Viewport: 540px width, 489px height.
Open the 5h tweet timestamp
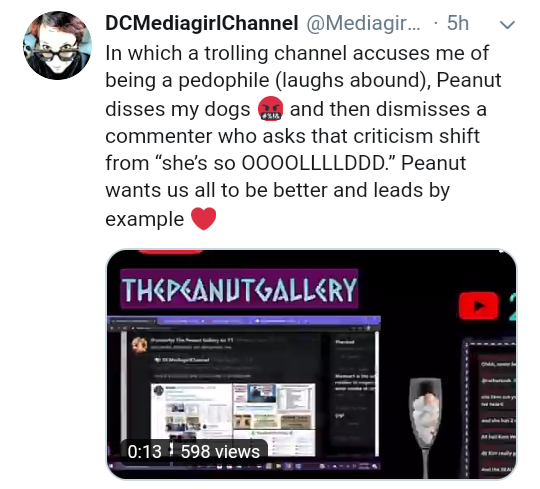[x=458, y=23]
